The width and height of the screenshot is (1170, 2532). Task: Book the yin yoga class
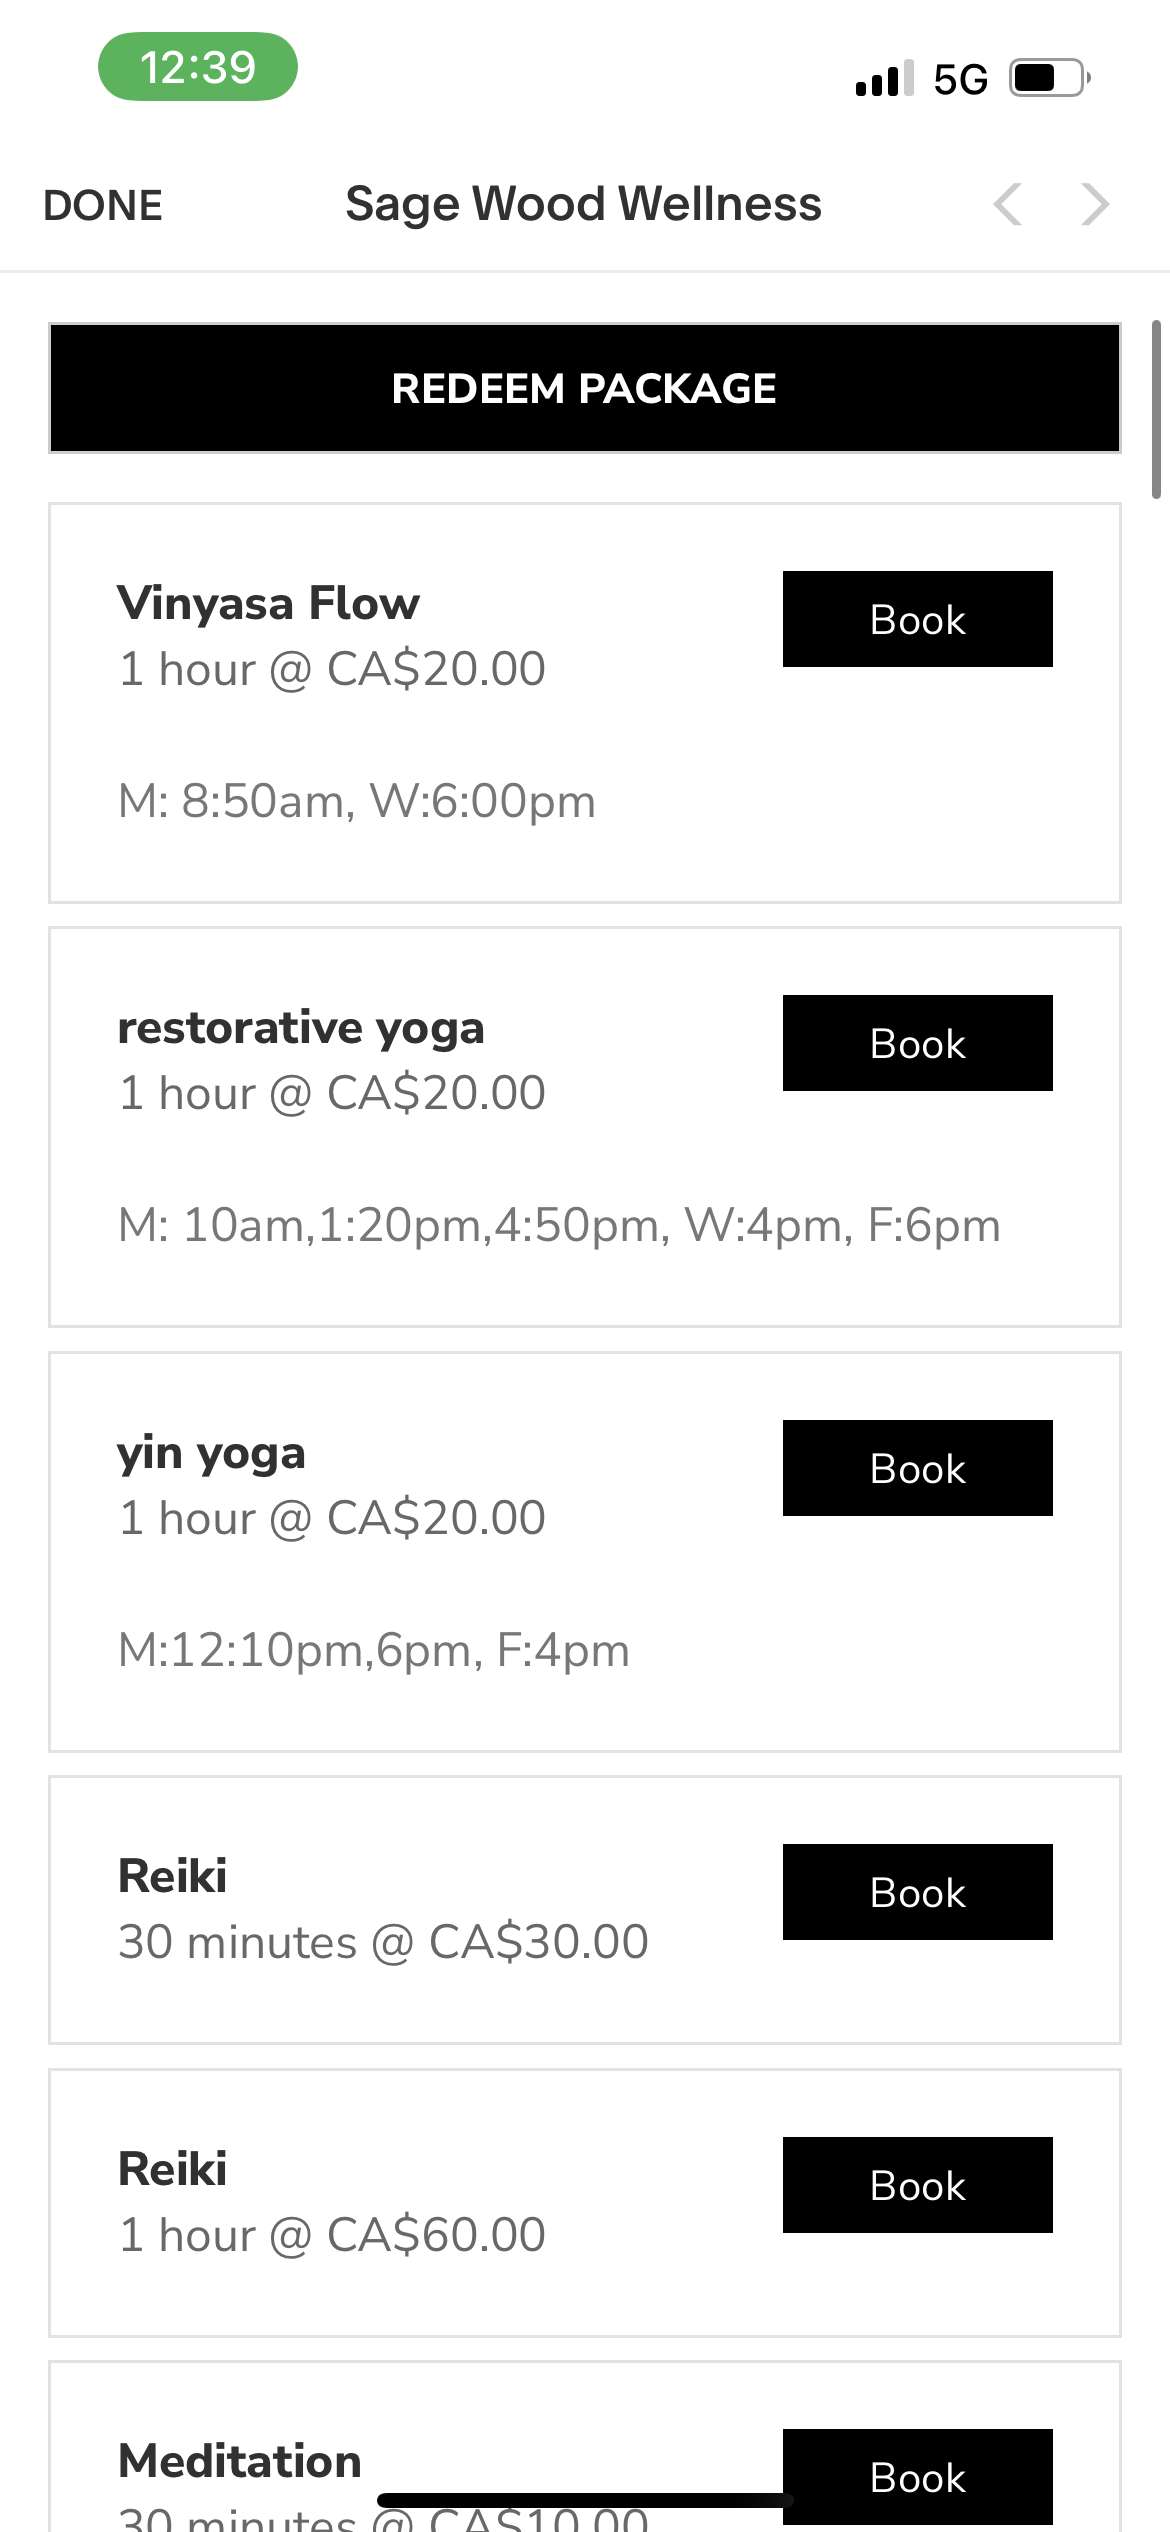tap(918, 1468)
